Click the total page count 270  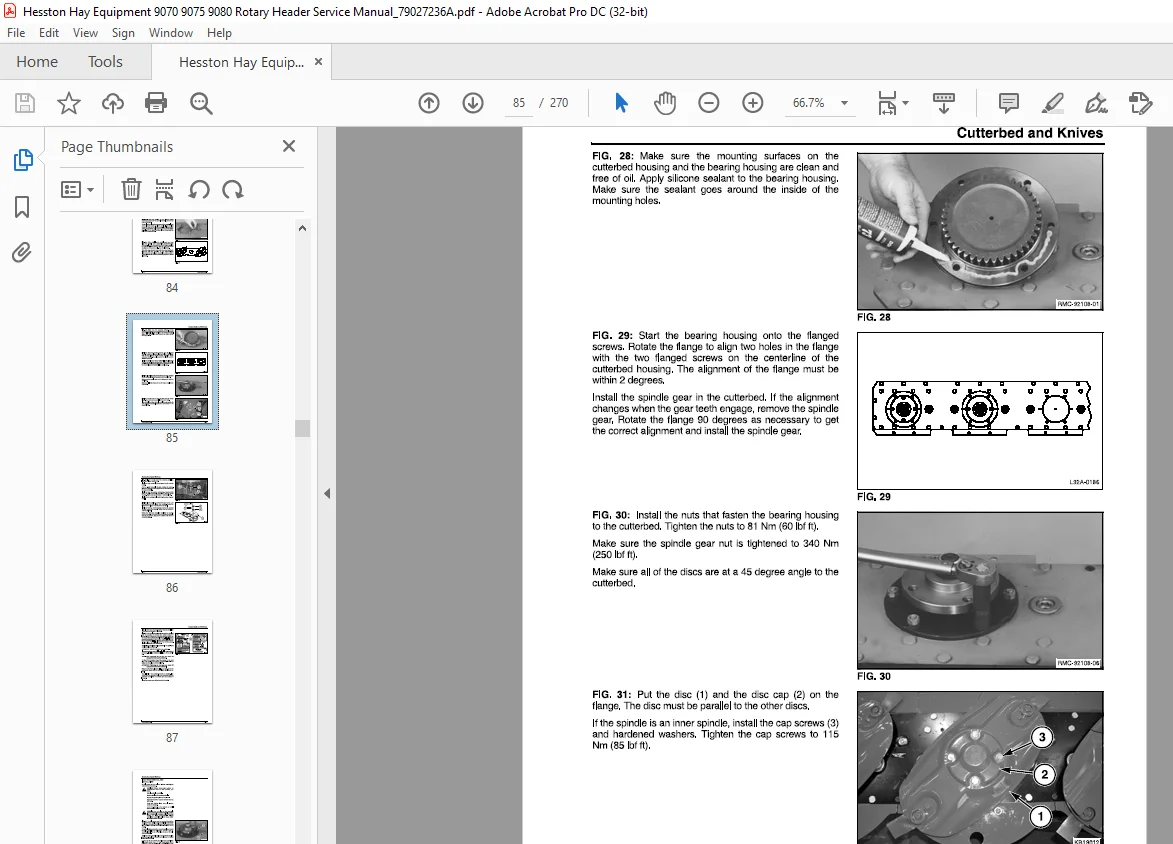[x=559, y=103]
